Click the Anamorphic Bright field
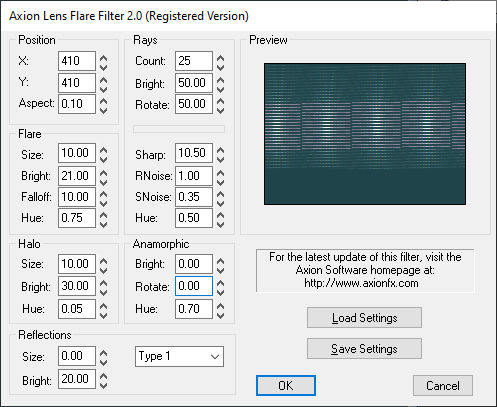This screenshot has height=407, width=497. click(194, 264)
